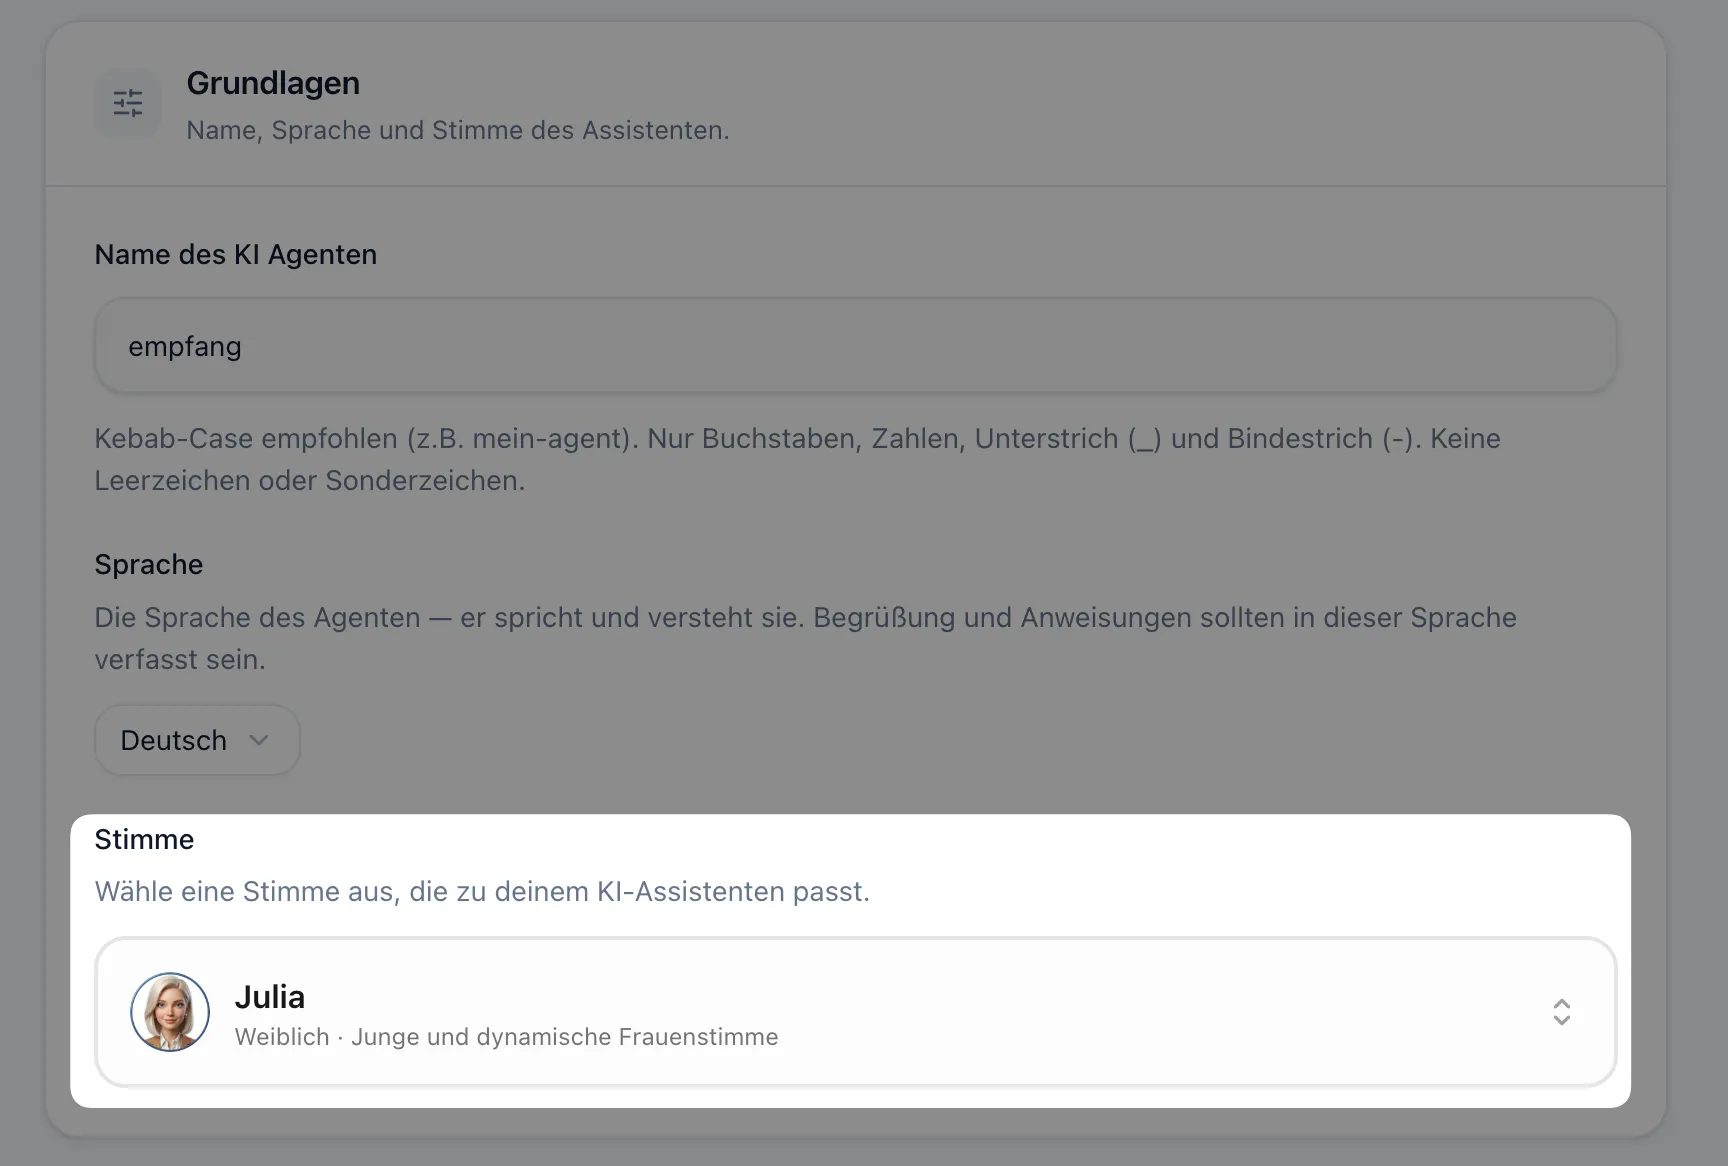Screen dimensions: 1728x1166
Task: Click the Grundlagen heading
Action: pyautogui.click(x=273, y=83)
